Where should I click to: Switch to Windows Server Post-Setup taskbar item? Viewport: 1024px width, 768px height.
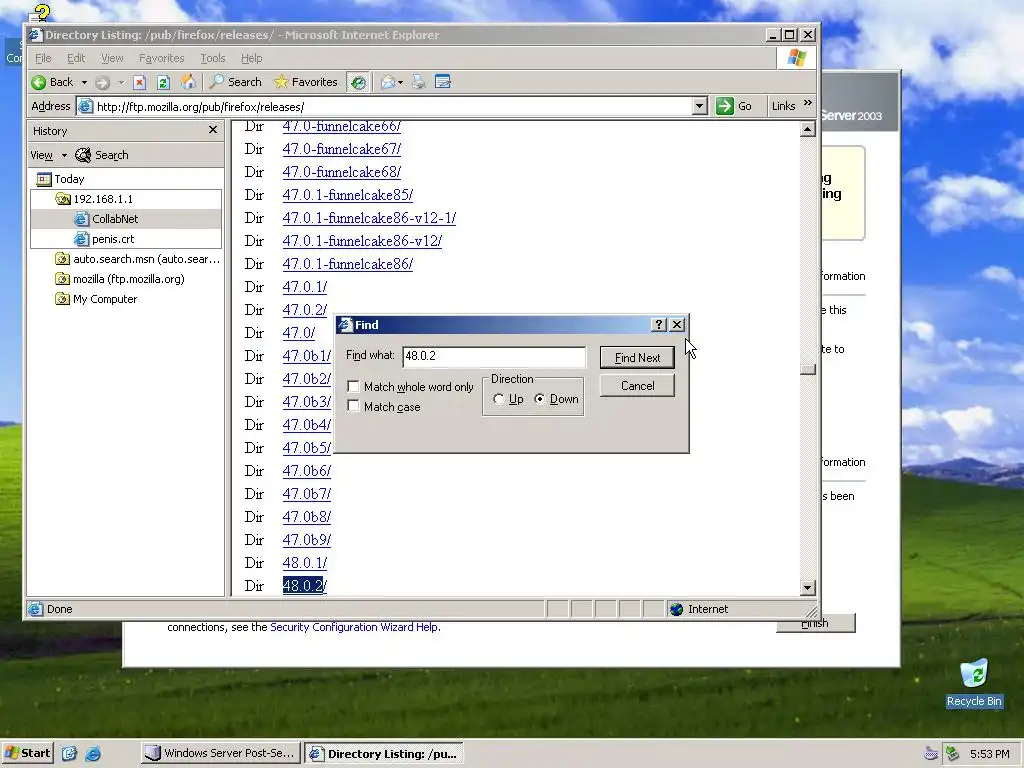click(x=221, y=754)
